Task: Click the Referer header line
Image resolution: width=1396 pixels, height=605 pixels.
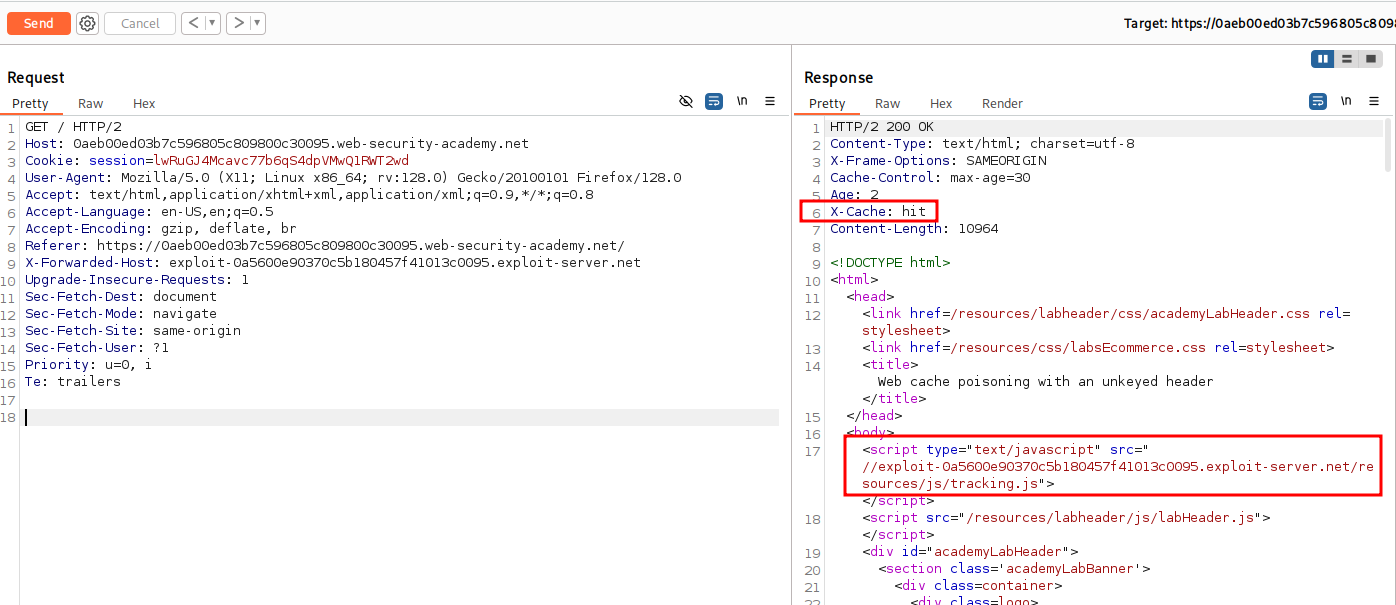Action: coord(325,246)
